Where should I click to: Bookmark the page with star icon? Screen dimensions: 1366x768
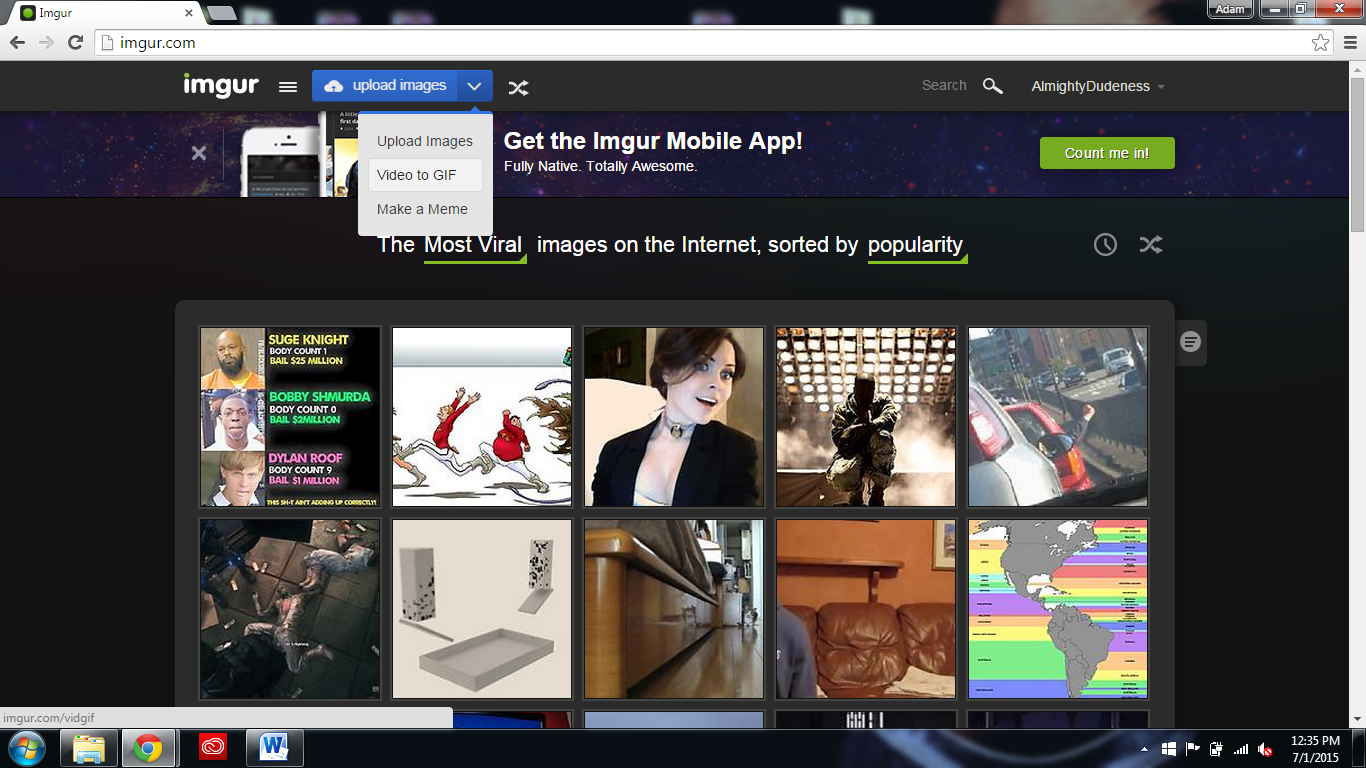tap(1321, 43)
